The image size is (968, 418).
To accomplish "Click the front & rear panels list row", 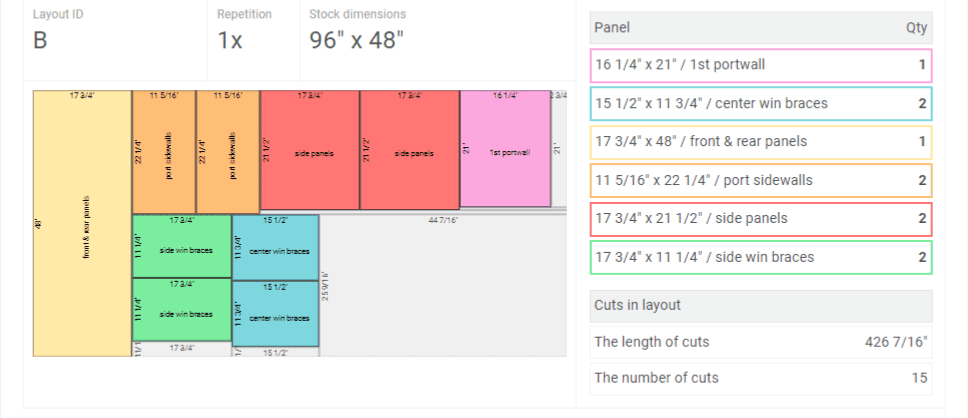I will point(761,142).
